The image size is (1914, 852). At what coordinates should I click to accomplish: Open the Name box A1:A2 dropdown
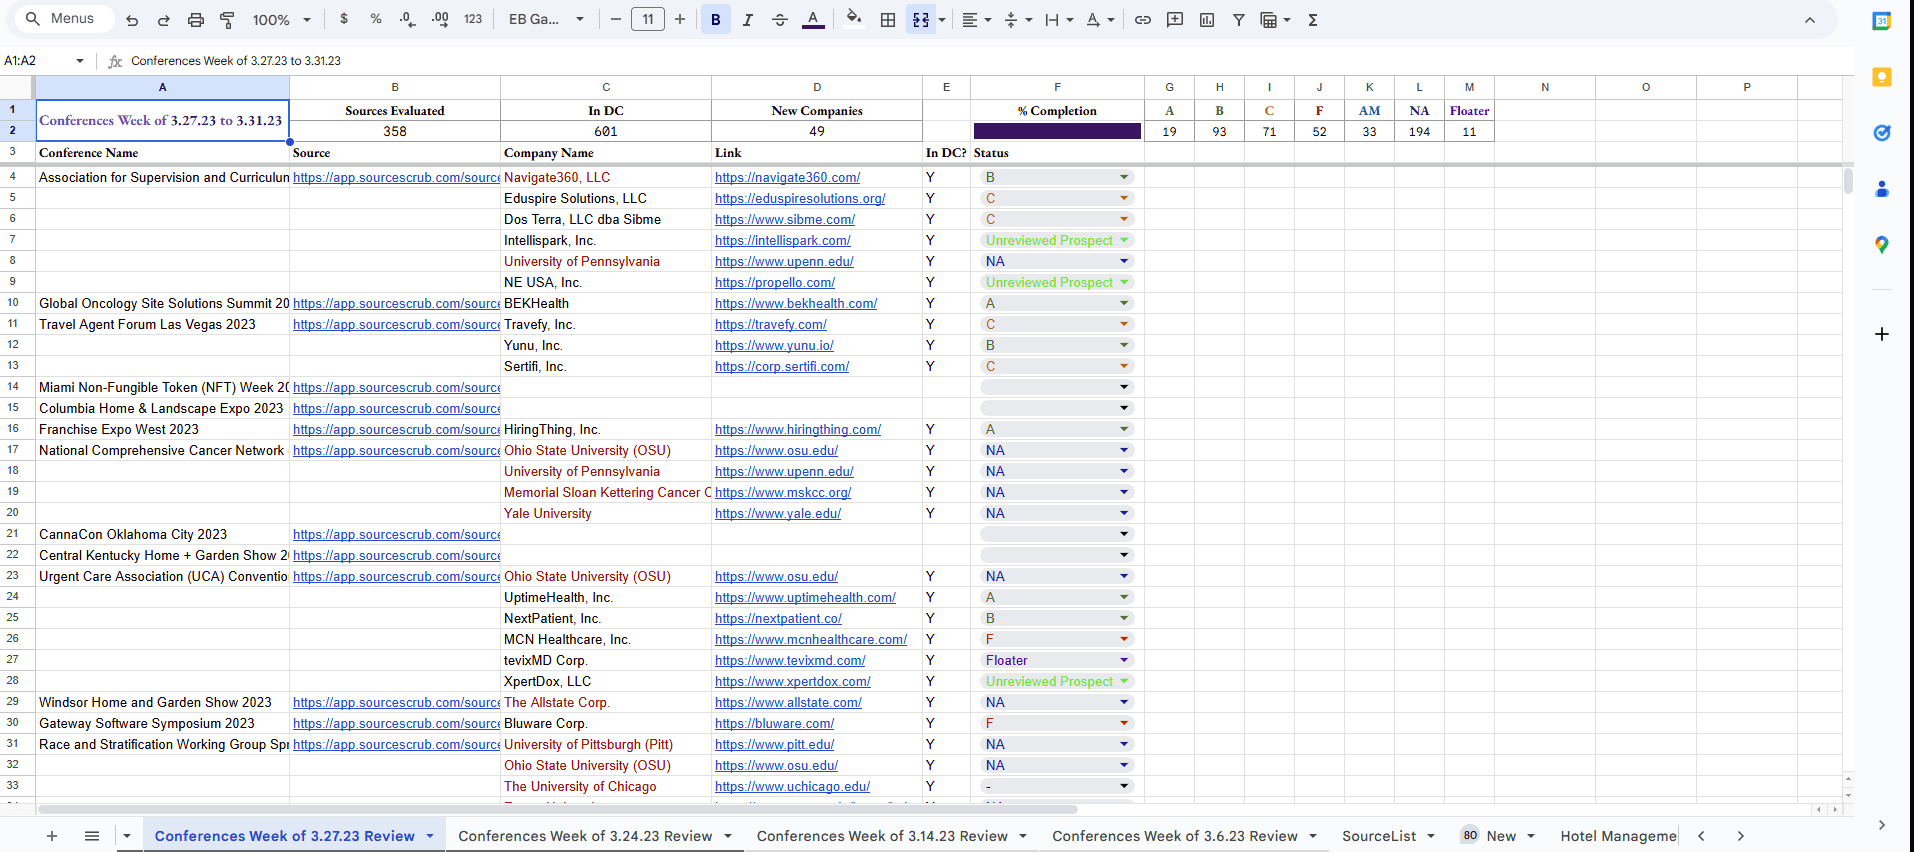pyautogui.click(x=80, y=61)
